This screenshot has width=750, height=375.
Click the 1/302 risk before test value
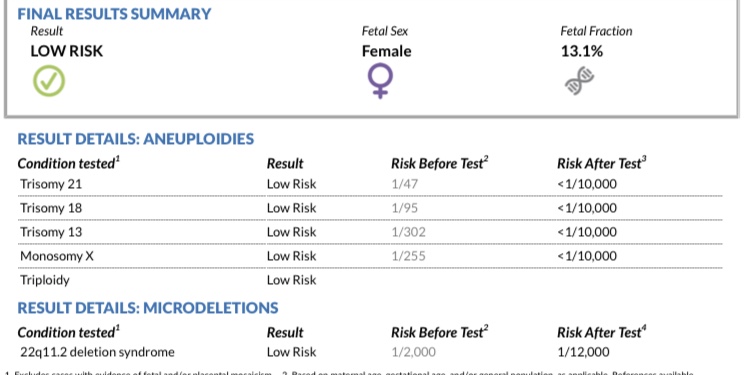(408, 232)
